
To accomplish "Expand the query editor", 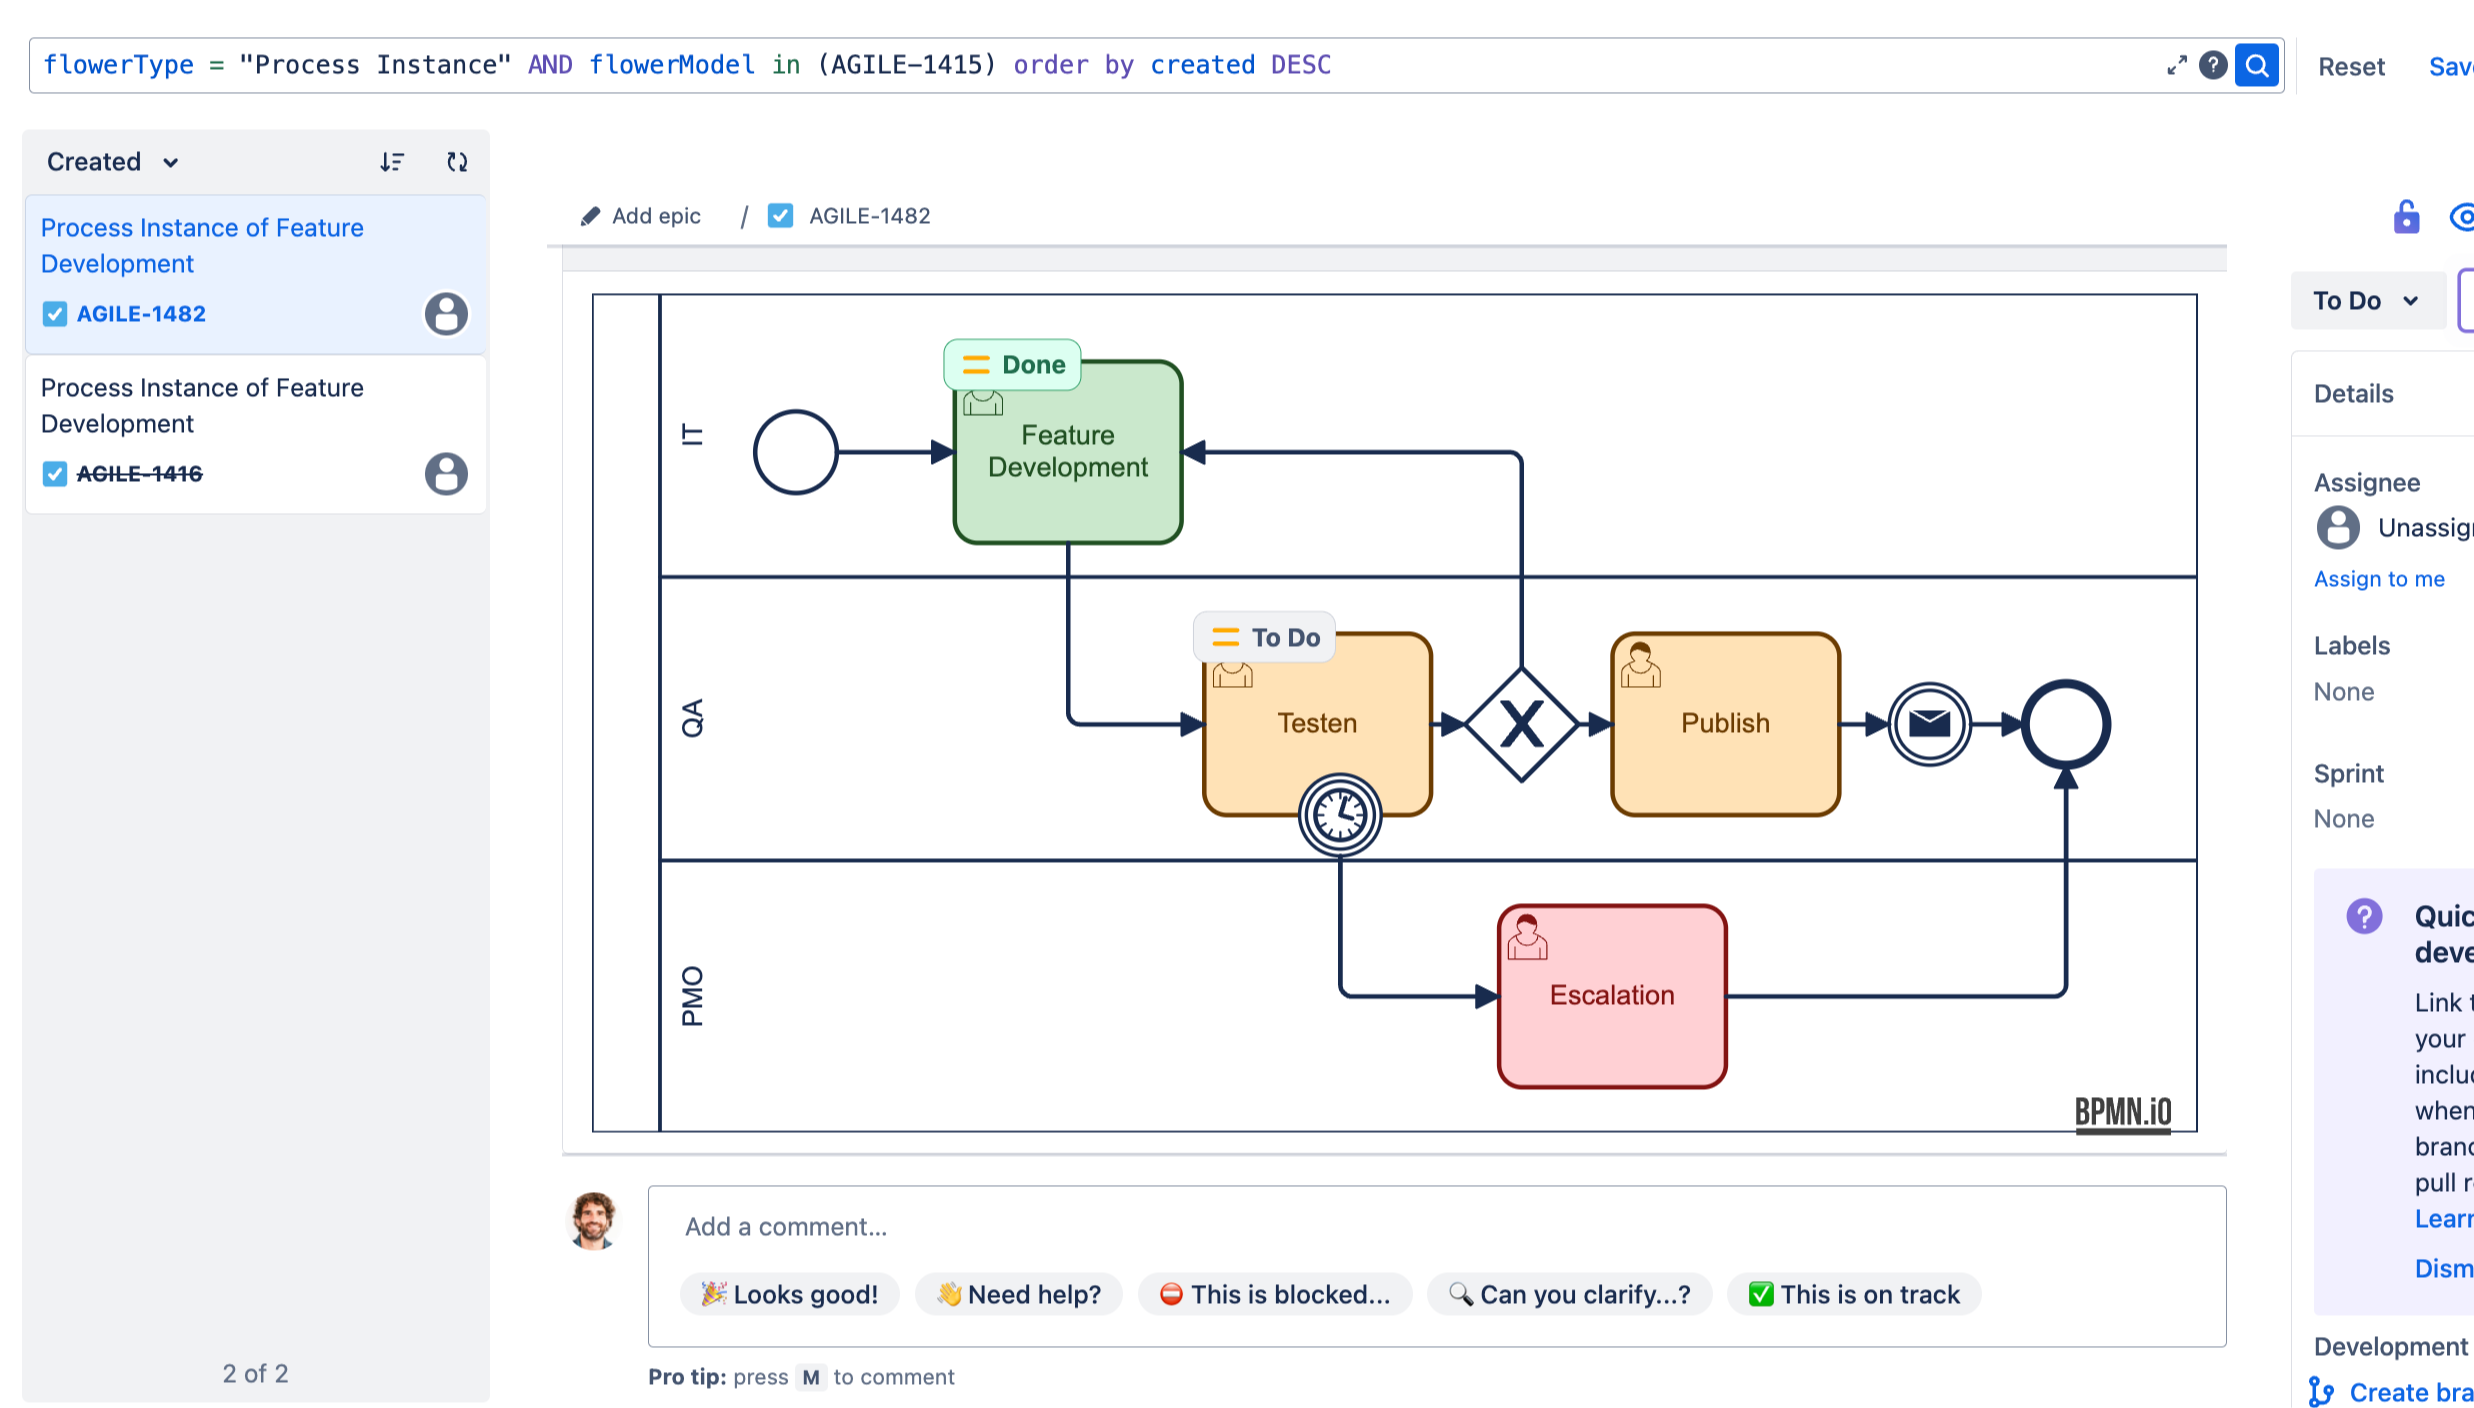I will click(x=2176, y=66).
